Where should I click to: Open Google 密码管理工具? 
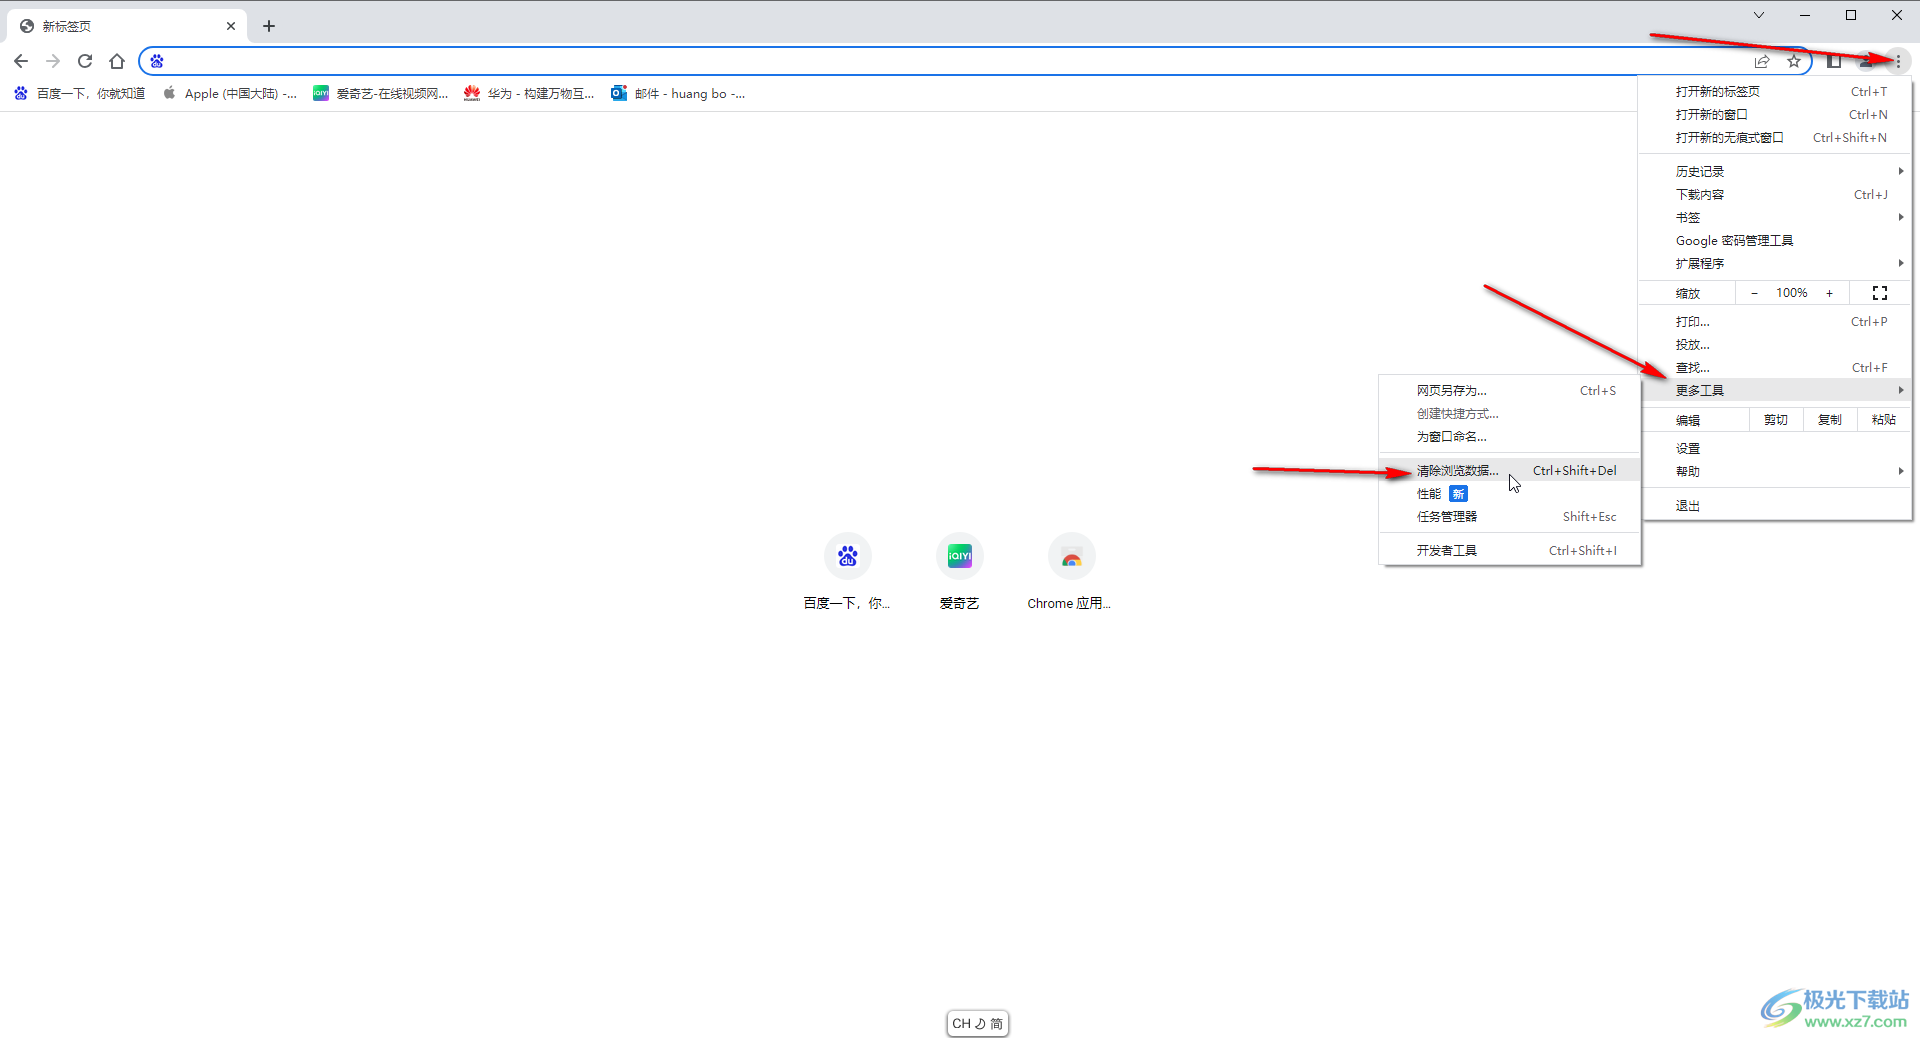click(1775, 240)
